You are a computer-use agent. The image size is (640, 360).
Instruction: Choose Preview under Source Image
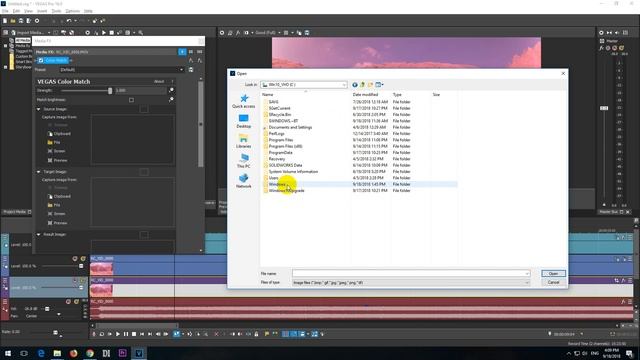pos(58,160)
